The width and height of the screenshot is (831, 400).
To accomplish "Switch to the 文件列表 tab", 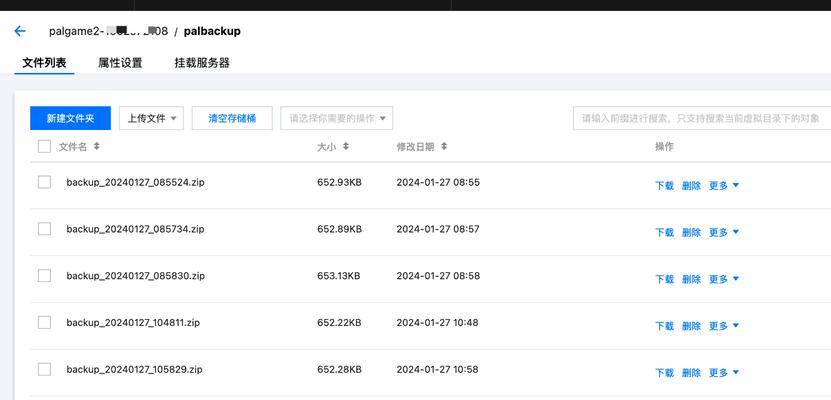I will [x=44, y=63].
